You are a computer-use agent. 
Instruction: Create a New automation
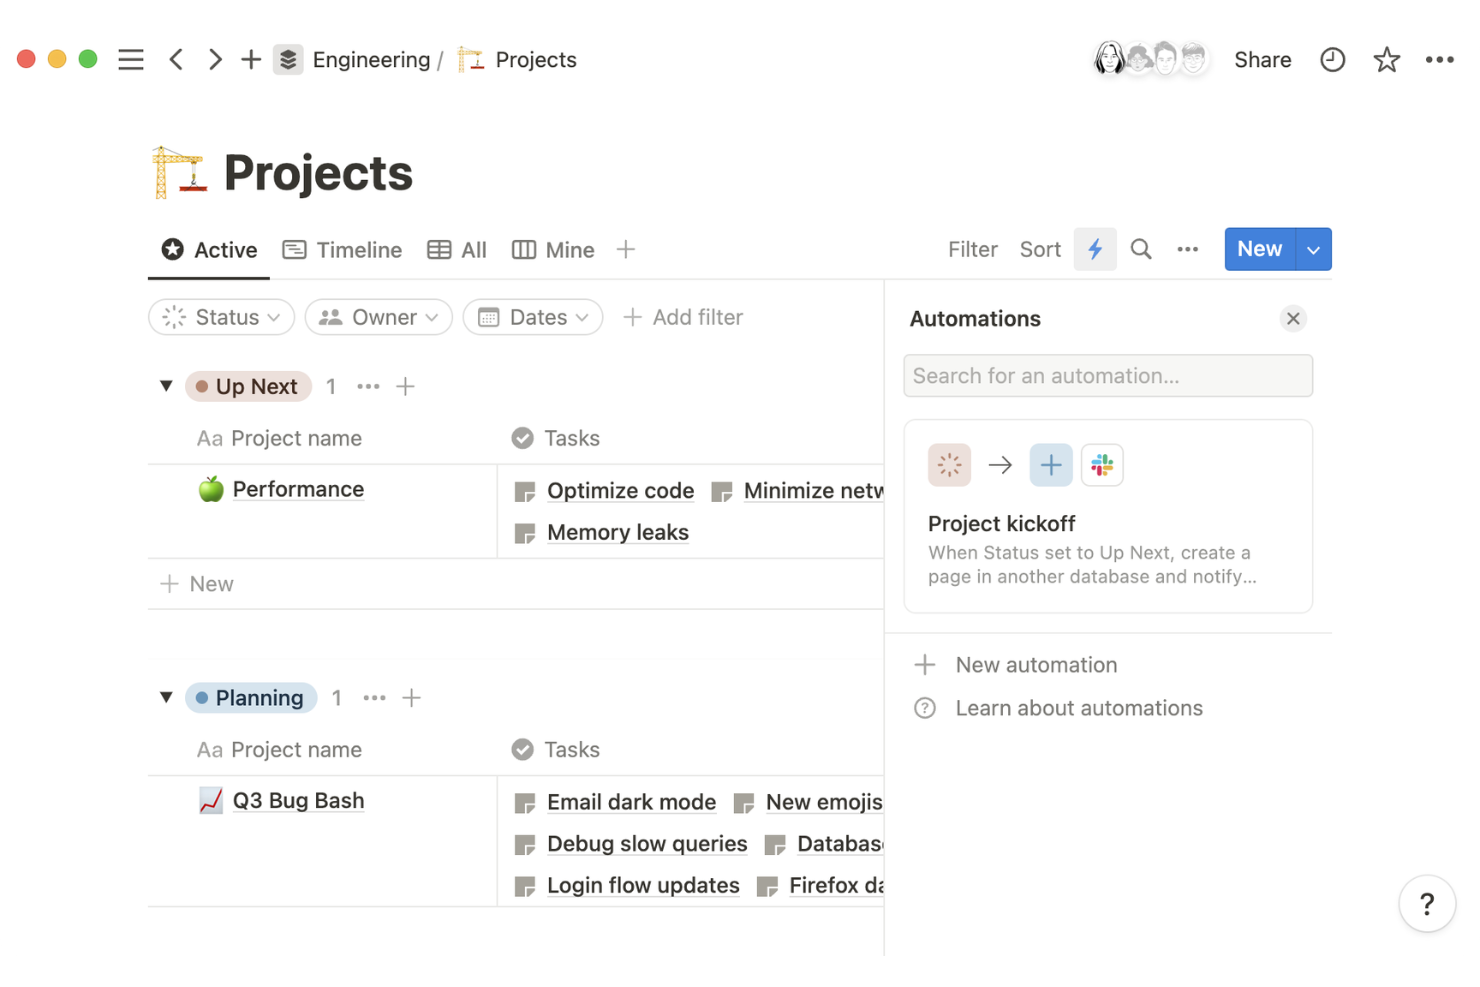(1036, 664)
